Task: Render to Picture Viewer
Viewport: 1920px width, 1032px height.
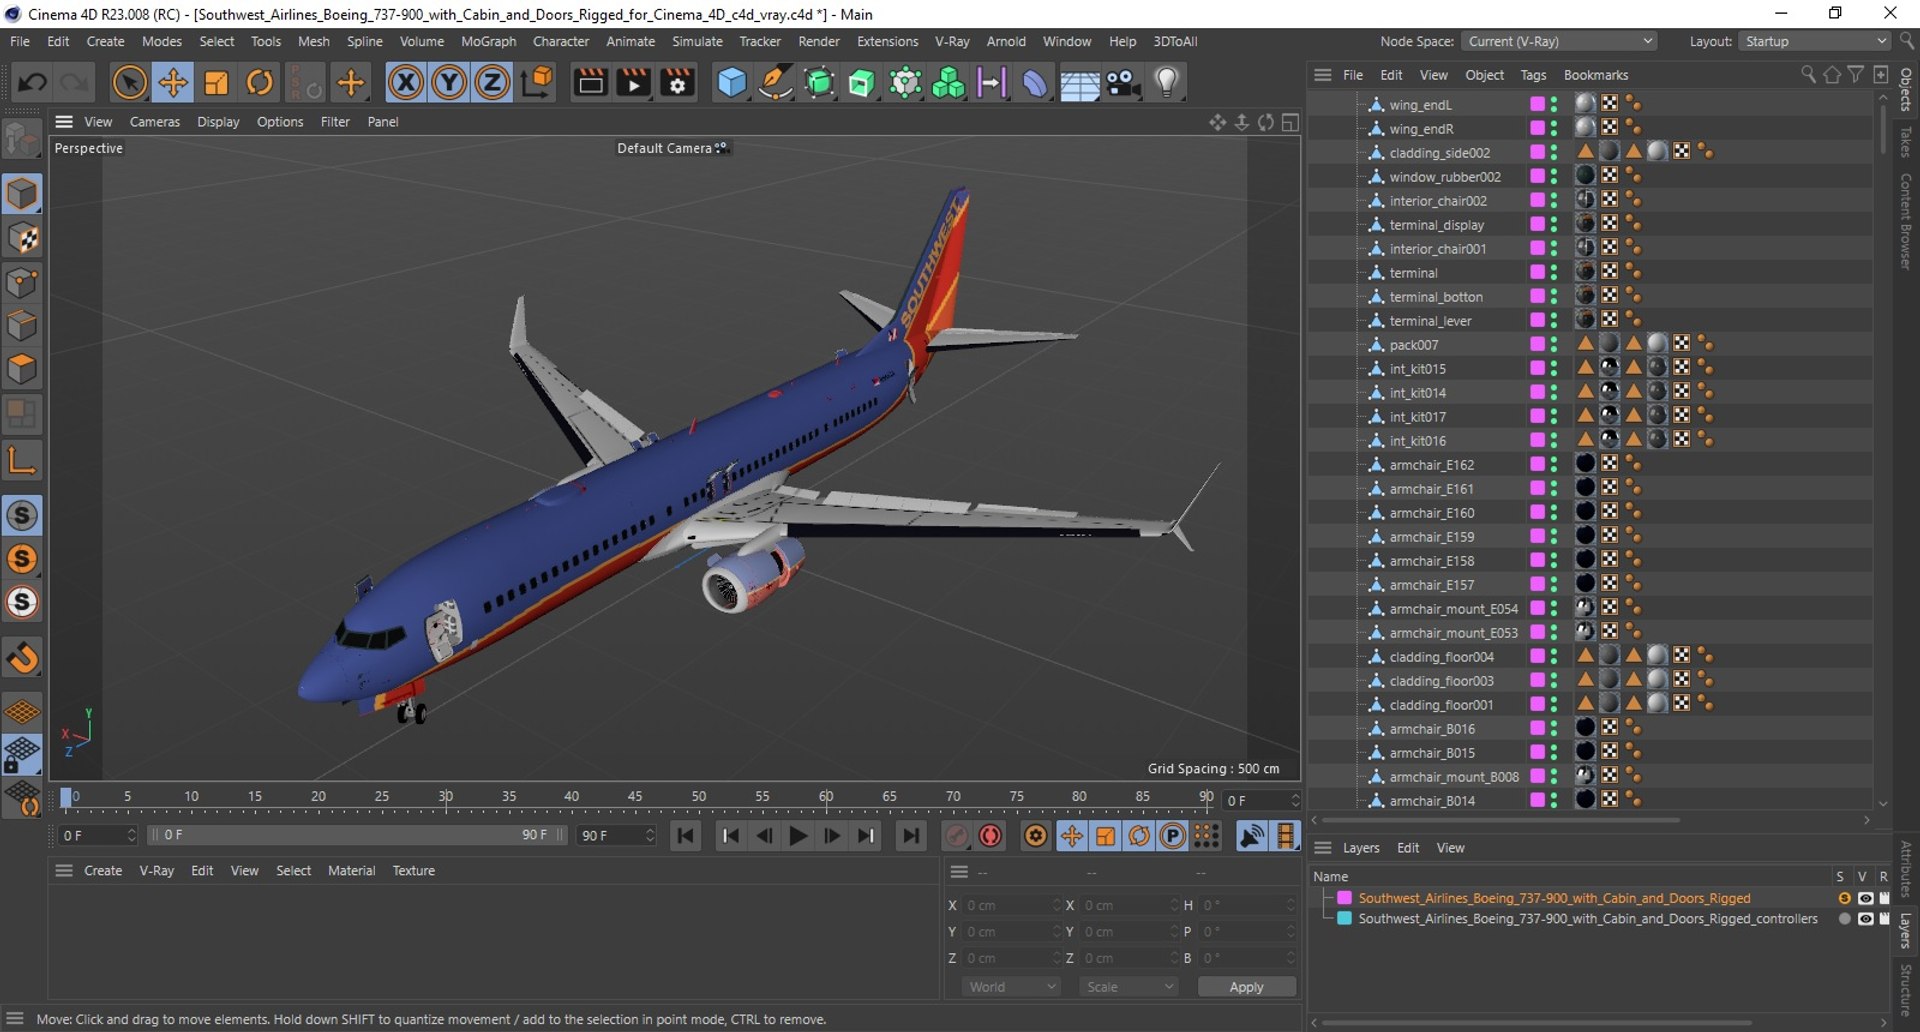Action: pos(634,82)
